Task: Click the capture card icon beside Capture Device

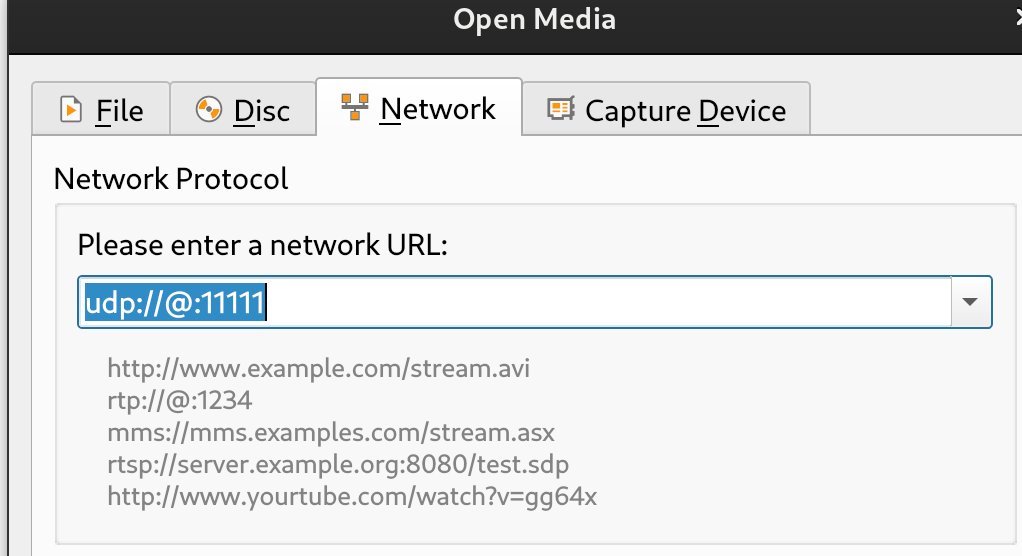Action: coord(560,109)
